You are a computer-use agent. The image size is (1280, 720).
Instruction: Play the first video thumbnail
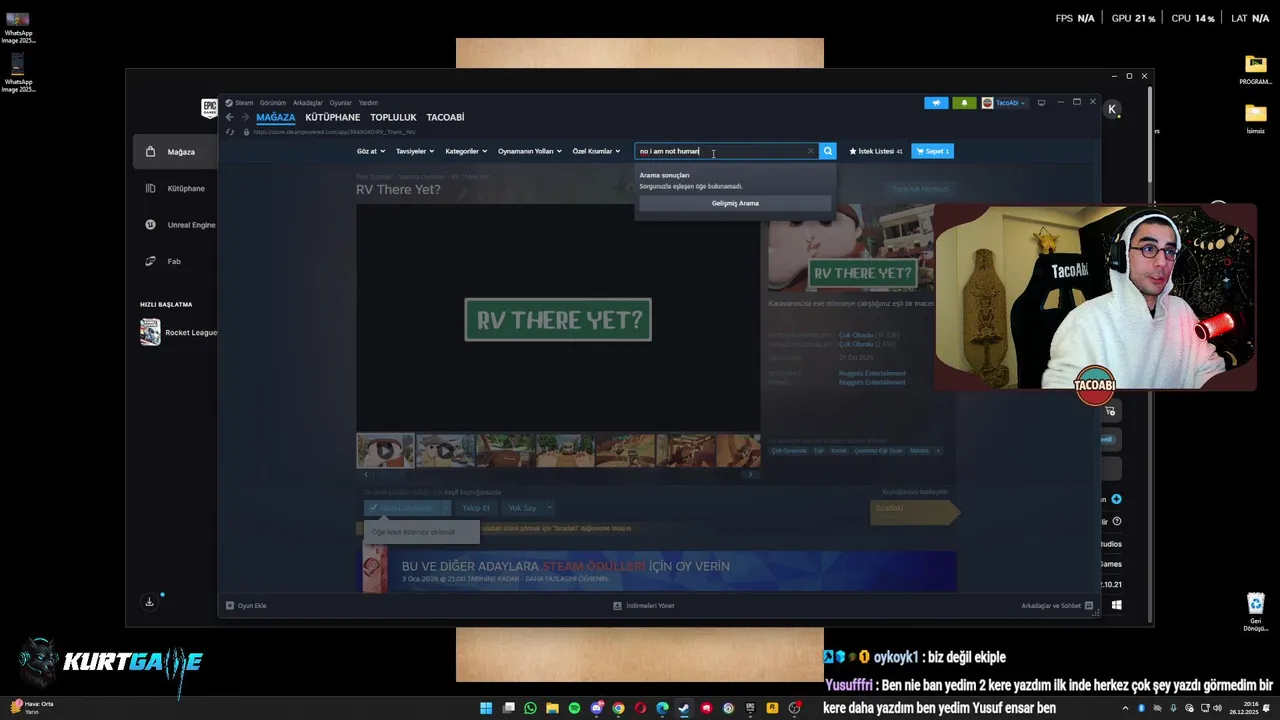click(385, 450)
